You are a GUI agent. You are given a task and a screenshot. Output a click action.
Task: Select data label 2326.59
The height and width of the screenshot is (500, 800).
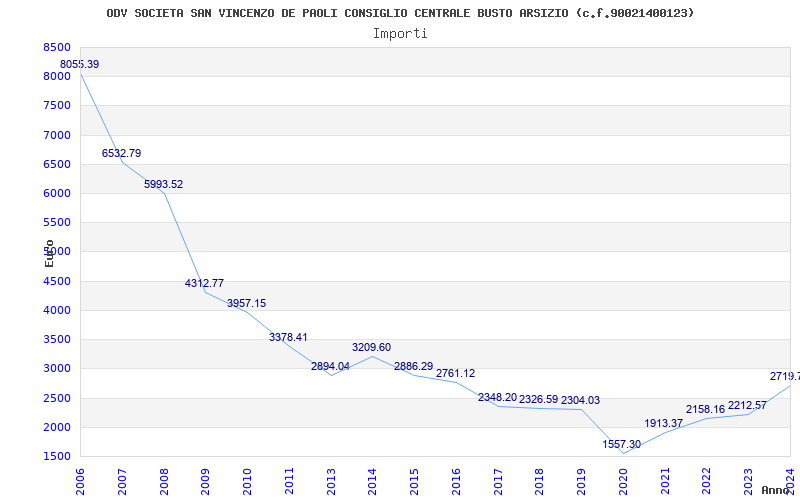pyautogui.click(x=539, y=399)
